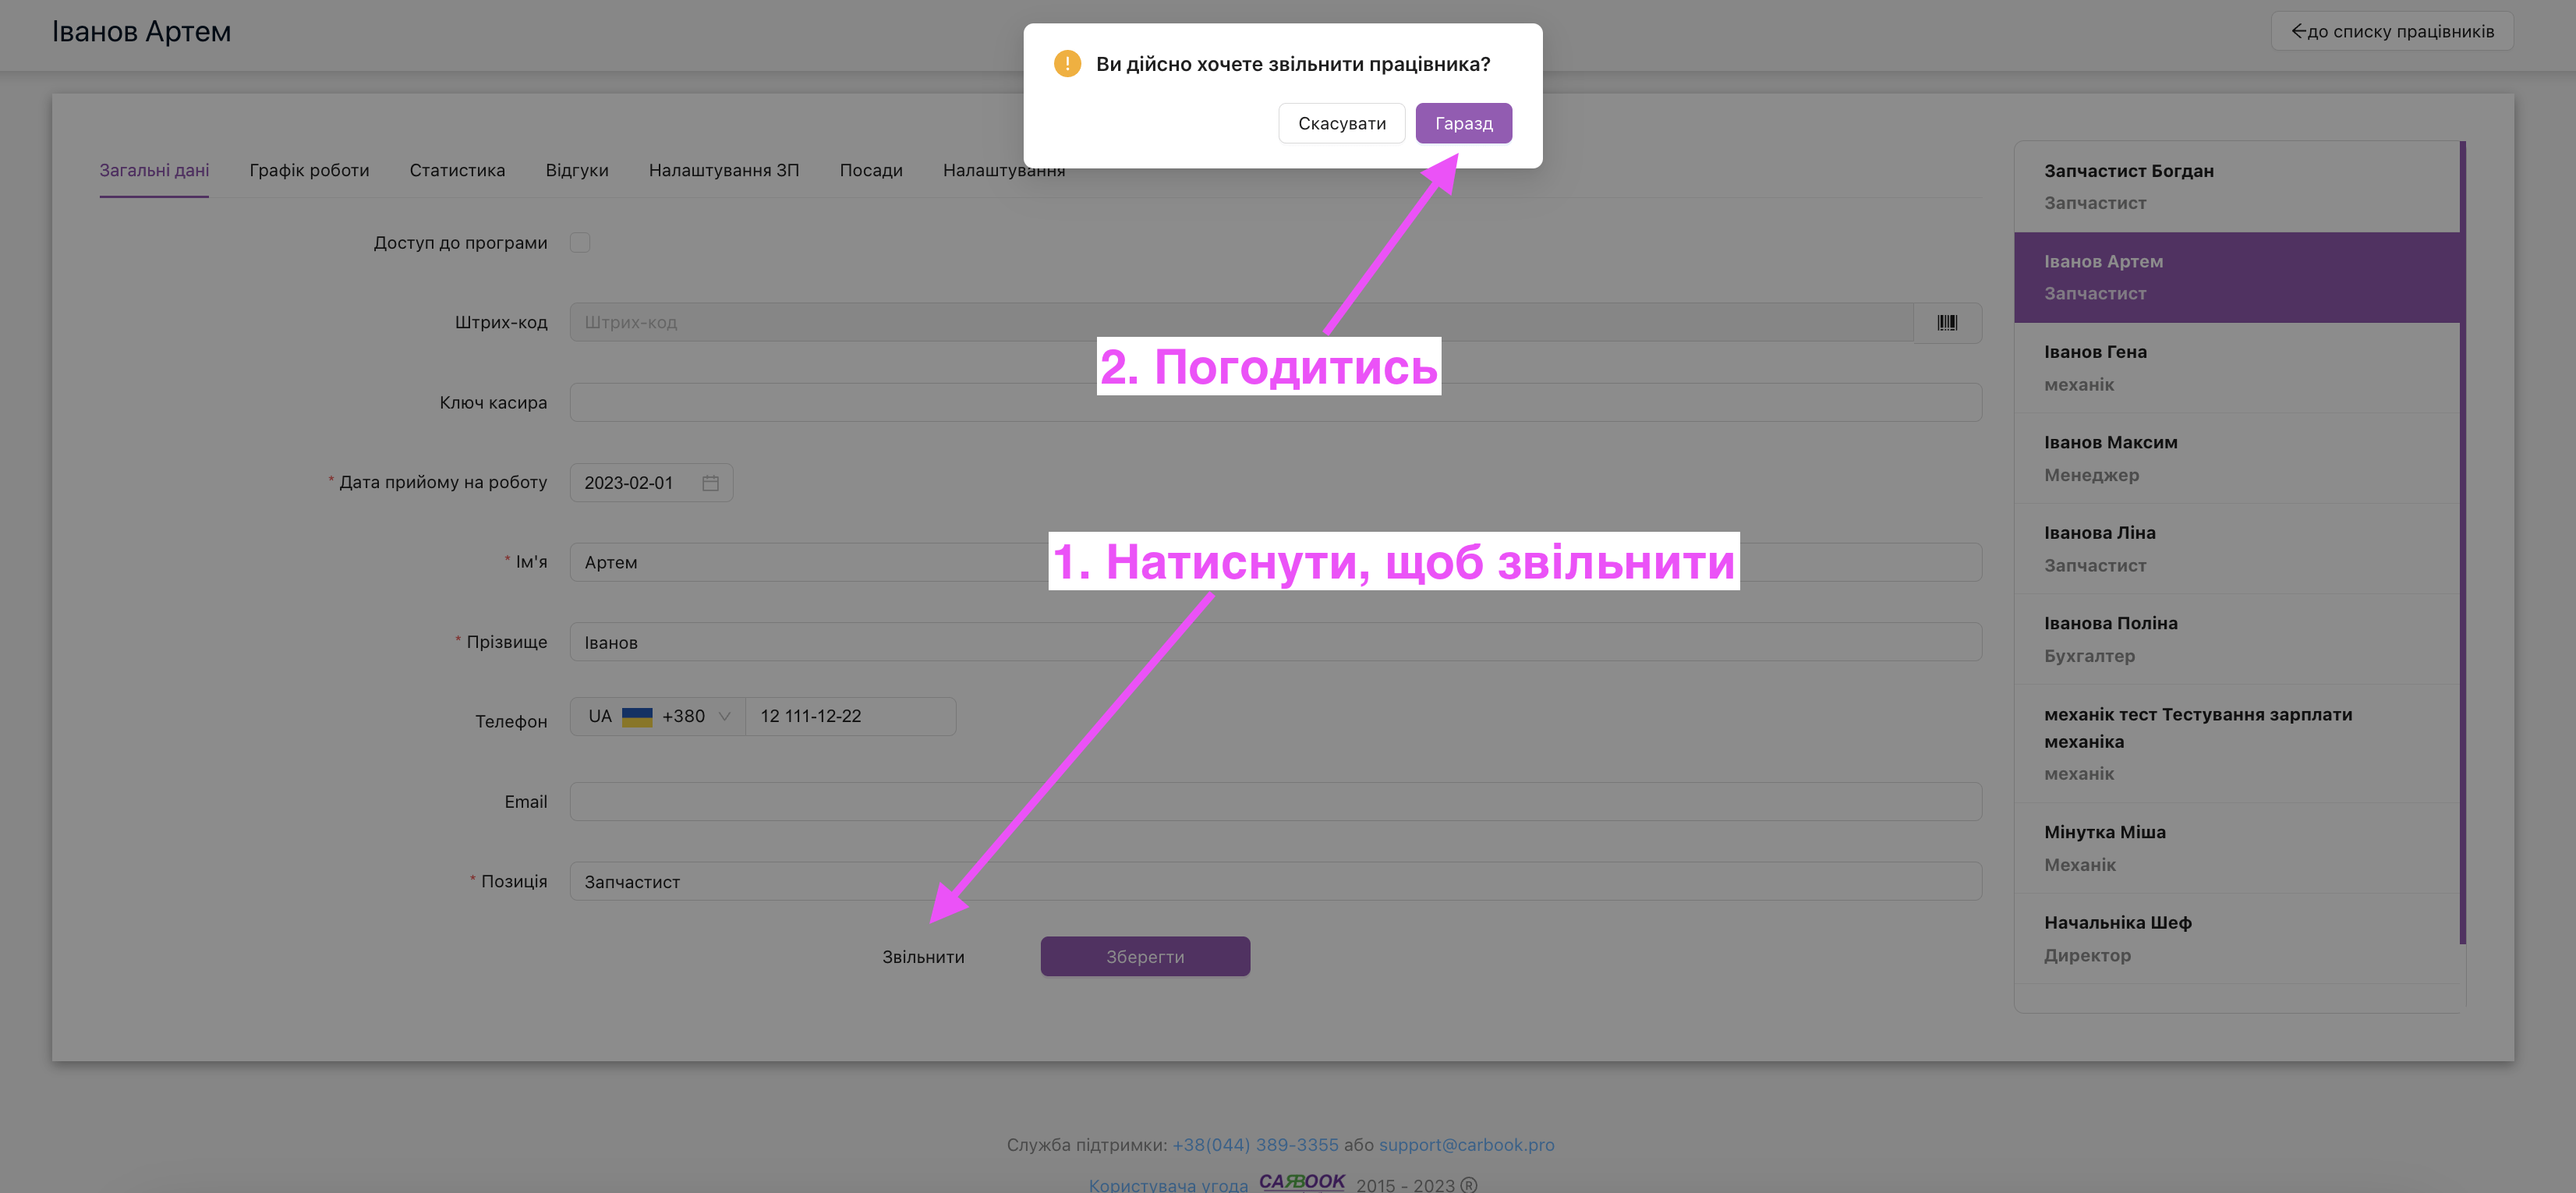Go to the Статистика tab
This screenshot has width=2576, height=1193.
457,170
